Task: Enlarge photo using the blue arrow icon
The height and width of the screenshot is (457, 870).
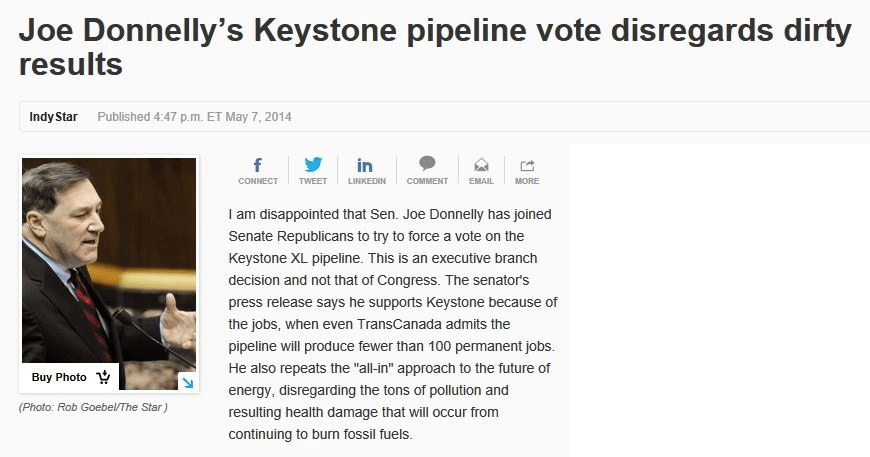Action: 186,380
